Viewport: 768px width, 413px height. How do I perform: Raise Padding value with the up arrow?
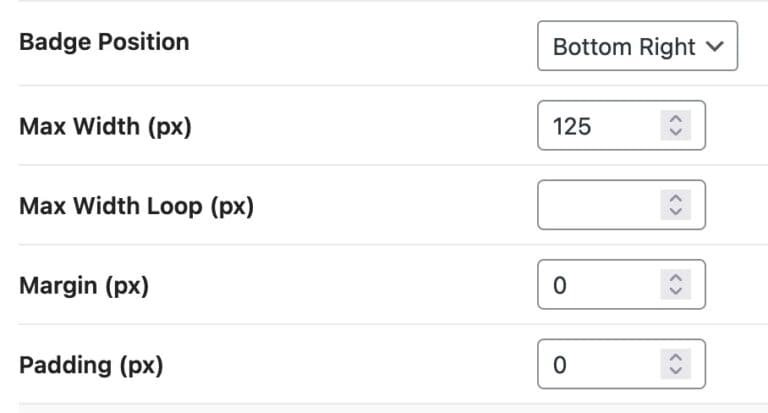[x=676, y=359]
